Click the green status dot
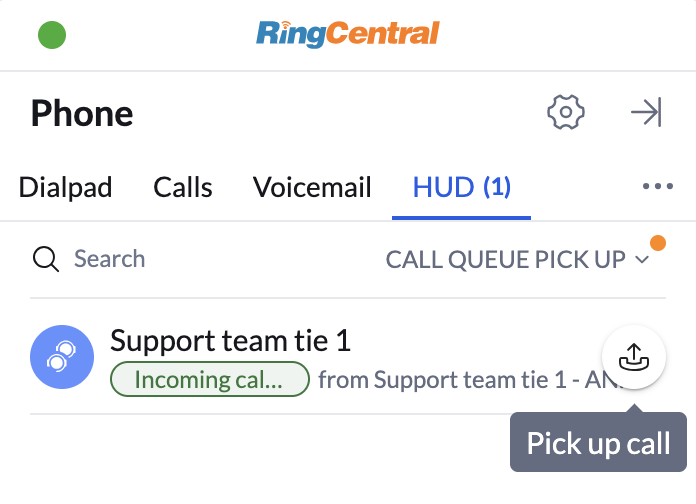Screen dimensions: 696x504 point(52,36)
